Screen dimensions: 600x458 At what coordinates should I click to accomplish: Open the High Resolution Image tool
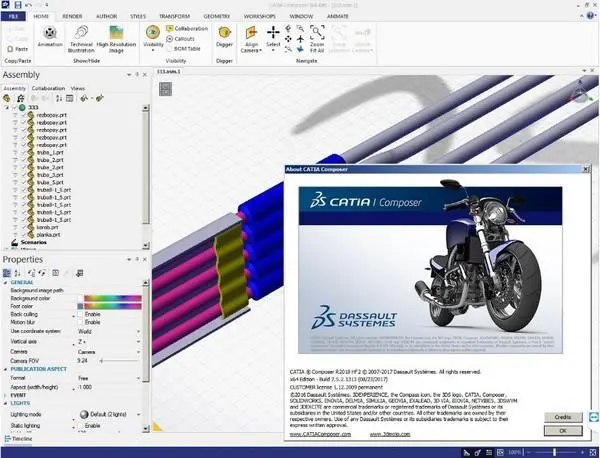[116, 39]
